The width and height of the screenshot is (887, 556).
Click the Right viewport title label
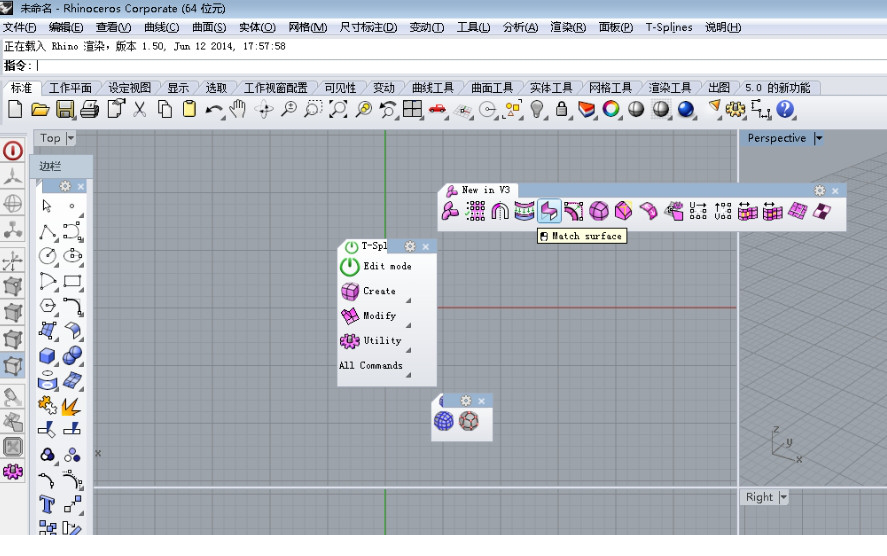759,497
